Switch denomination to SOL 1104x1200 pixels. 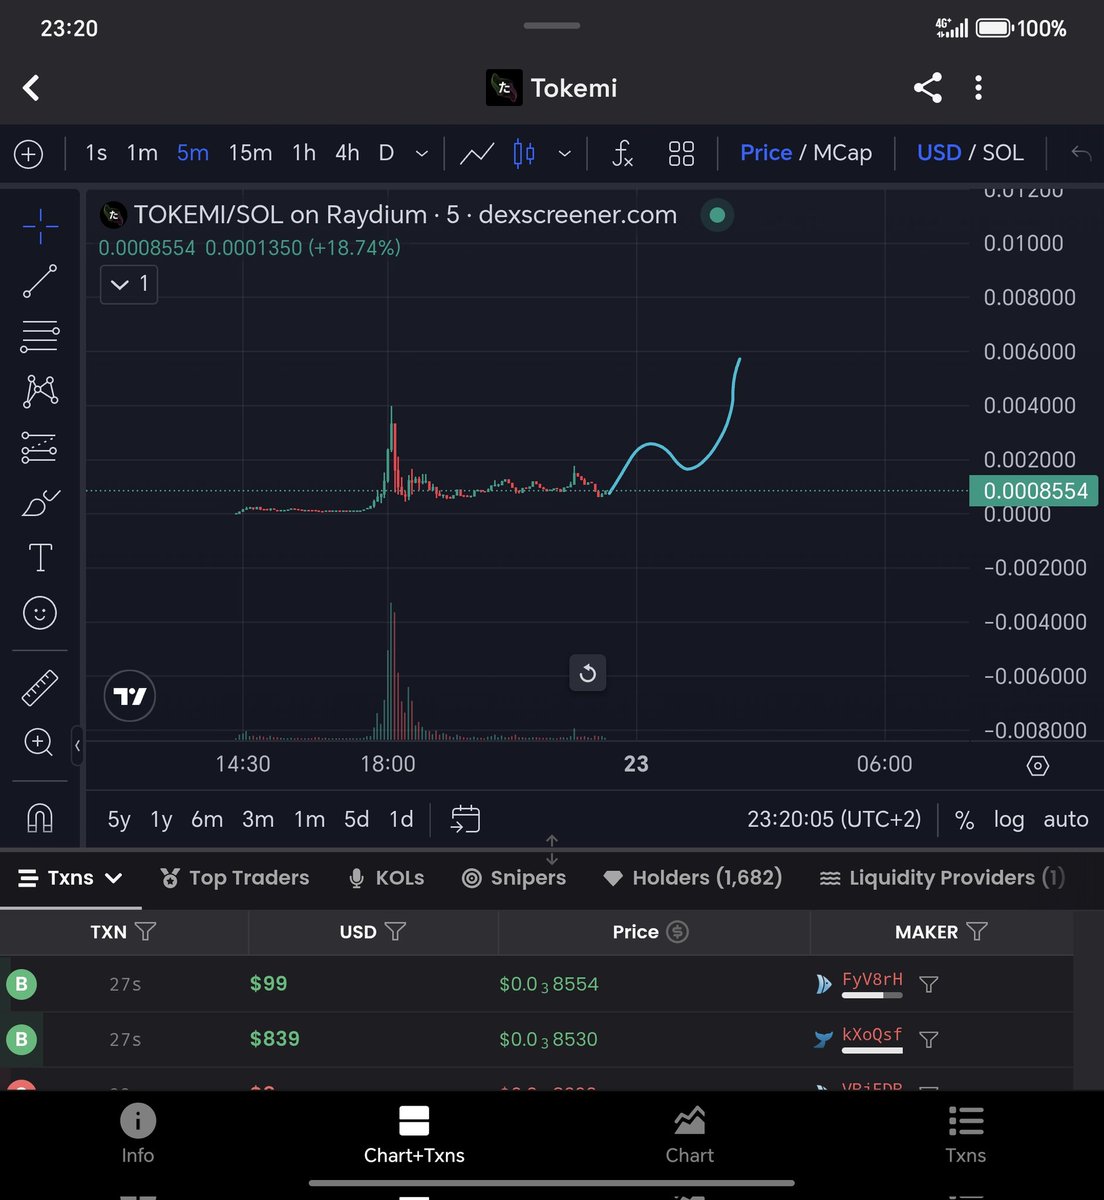pyautogui.click(x=1003, y=153)
